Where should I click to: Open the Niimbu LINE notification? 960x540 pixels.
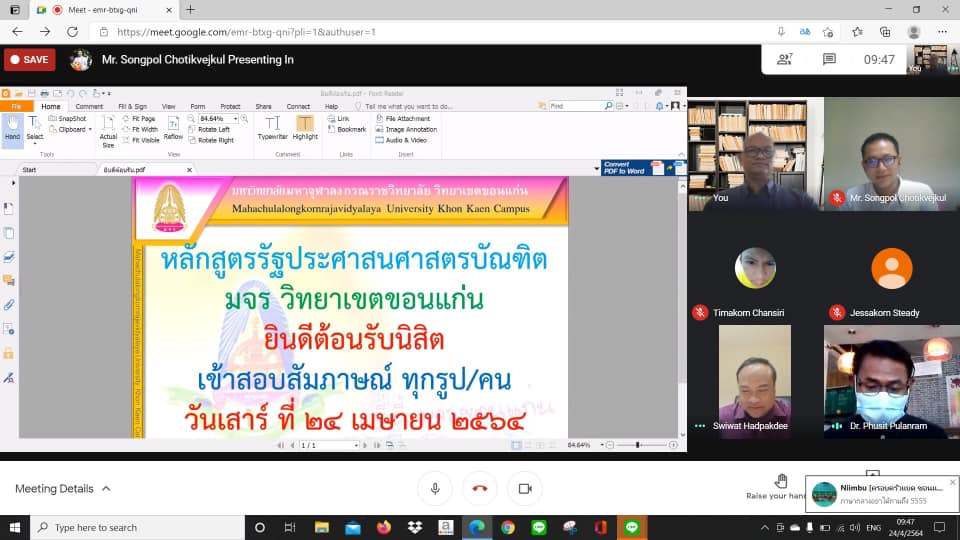pos(882,494)
